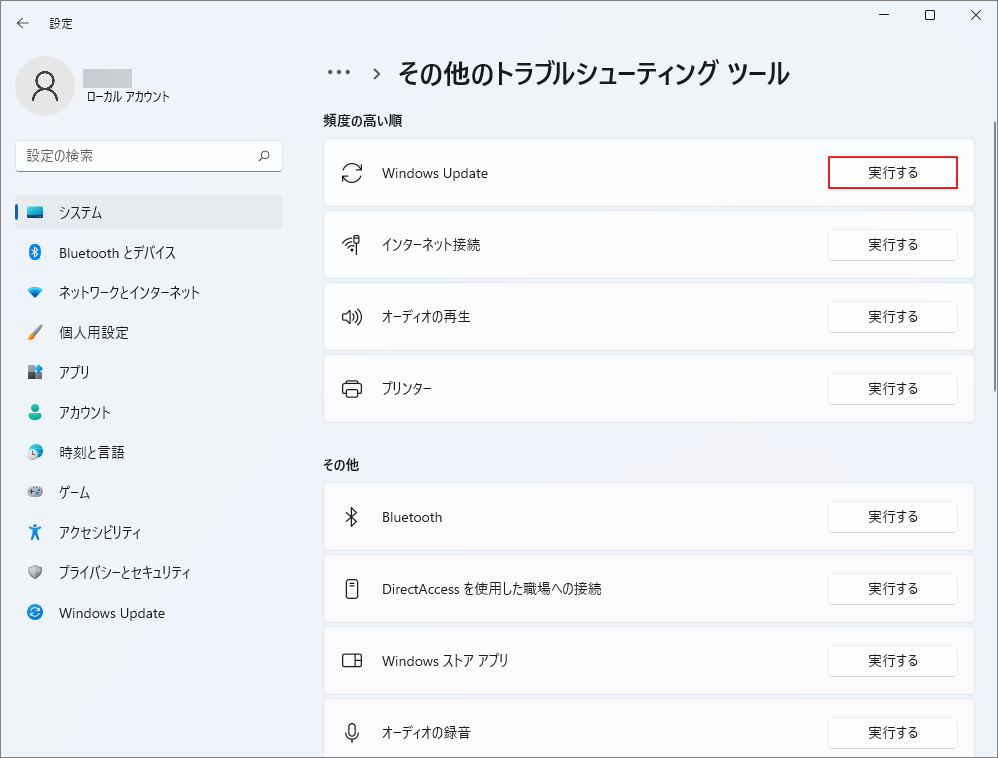Click the back arrow at top left
The height and width of the screenshot is (758, 998).
tap(22, 22)
